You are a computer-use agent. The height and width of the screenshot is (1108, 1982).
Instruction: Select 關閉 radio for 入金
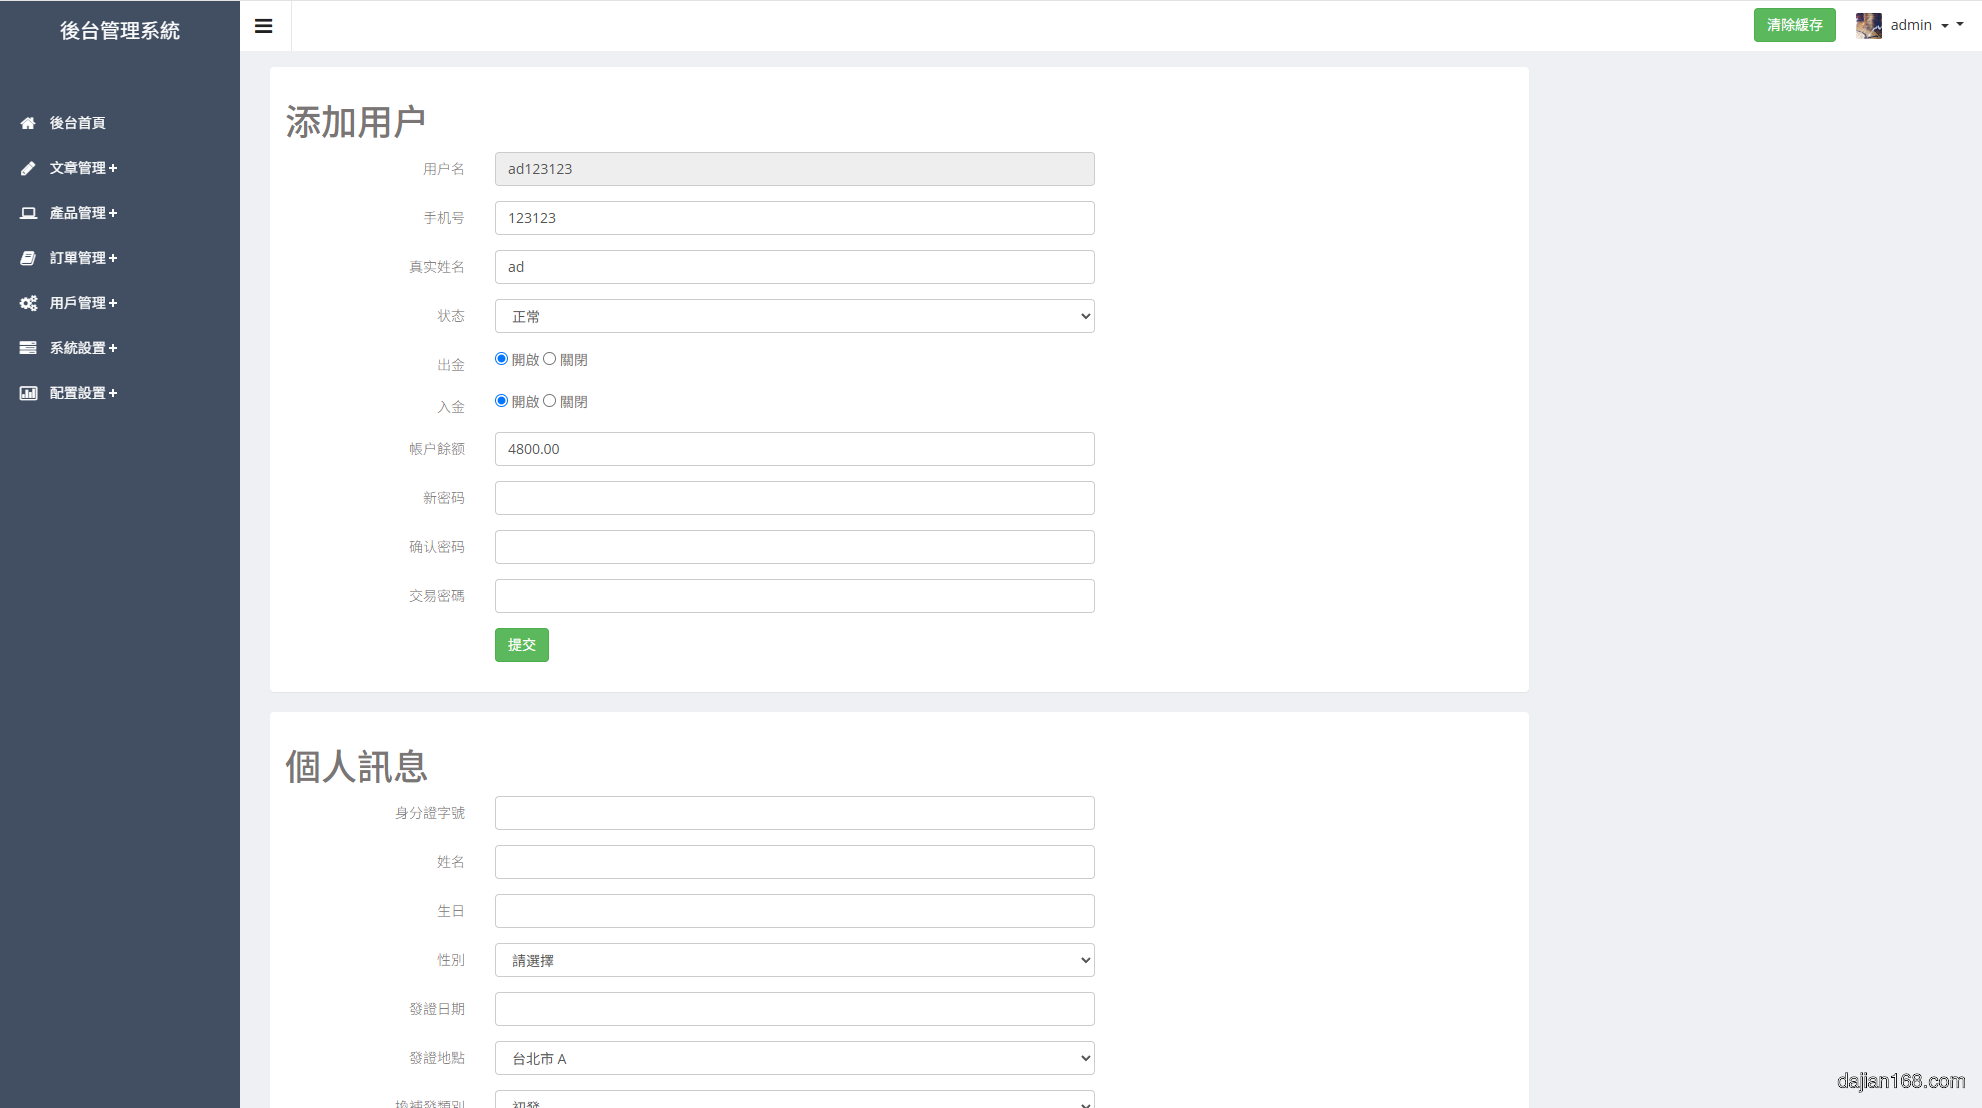550,401
